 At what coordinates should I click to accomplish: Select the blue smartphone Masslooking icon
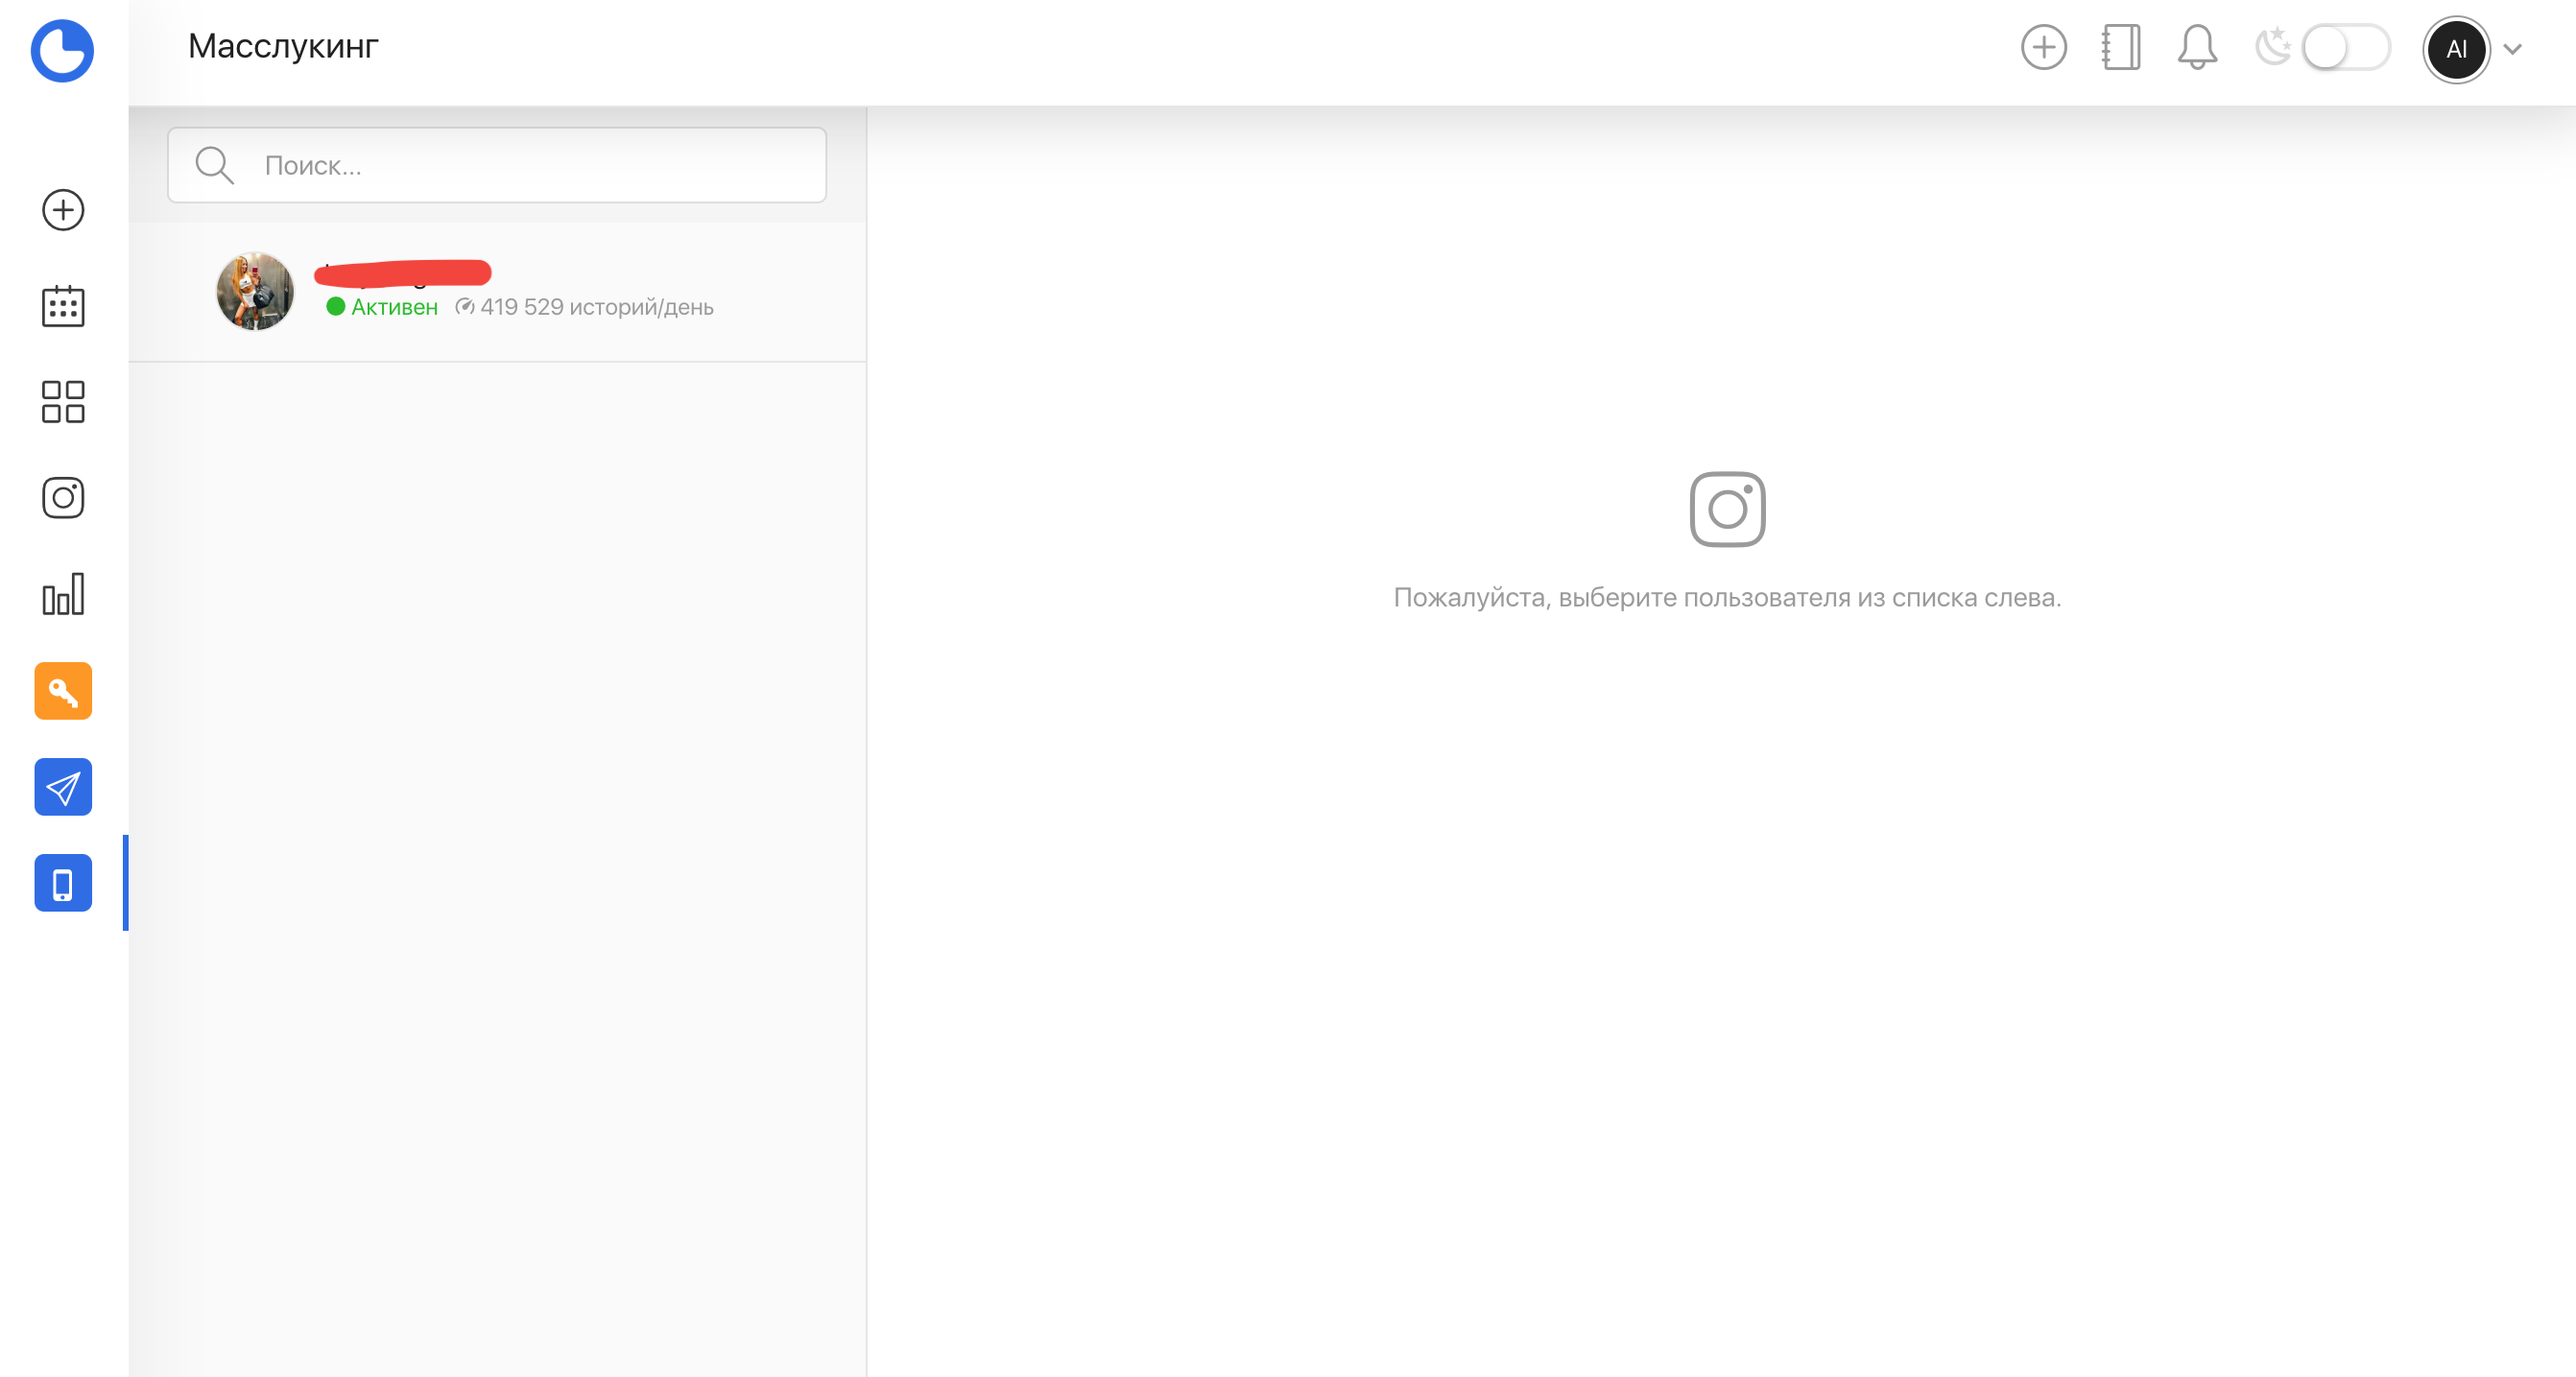63,883
